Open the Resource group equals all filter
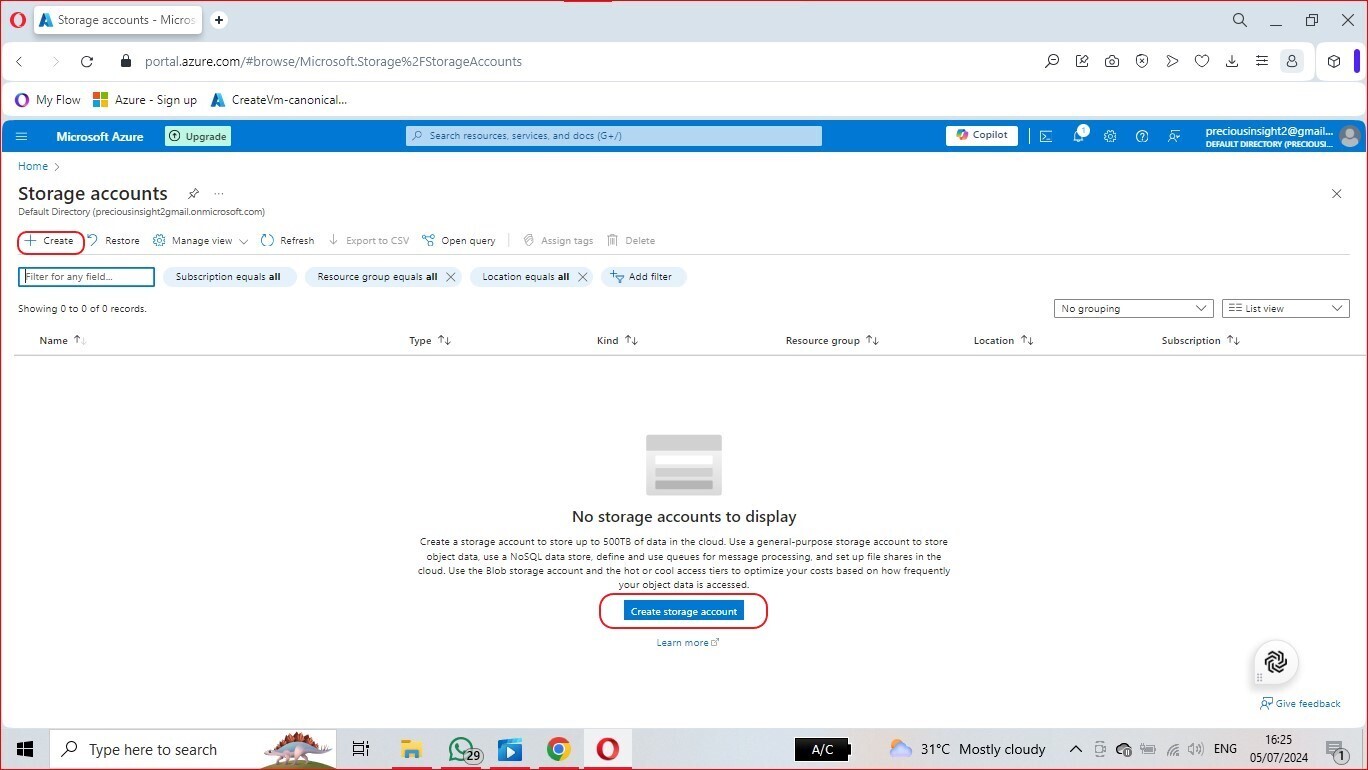This screenshot has height=770, width=1368. (377, 277)
